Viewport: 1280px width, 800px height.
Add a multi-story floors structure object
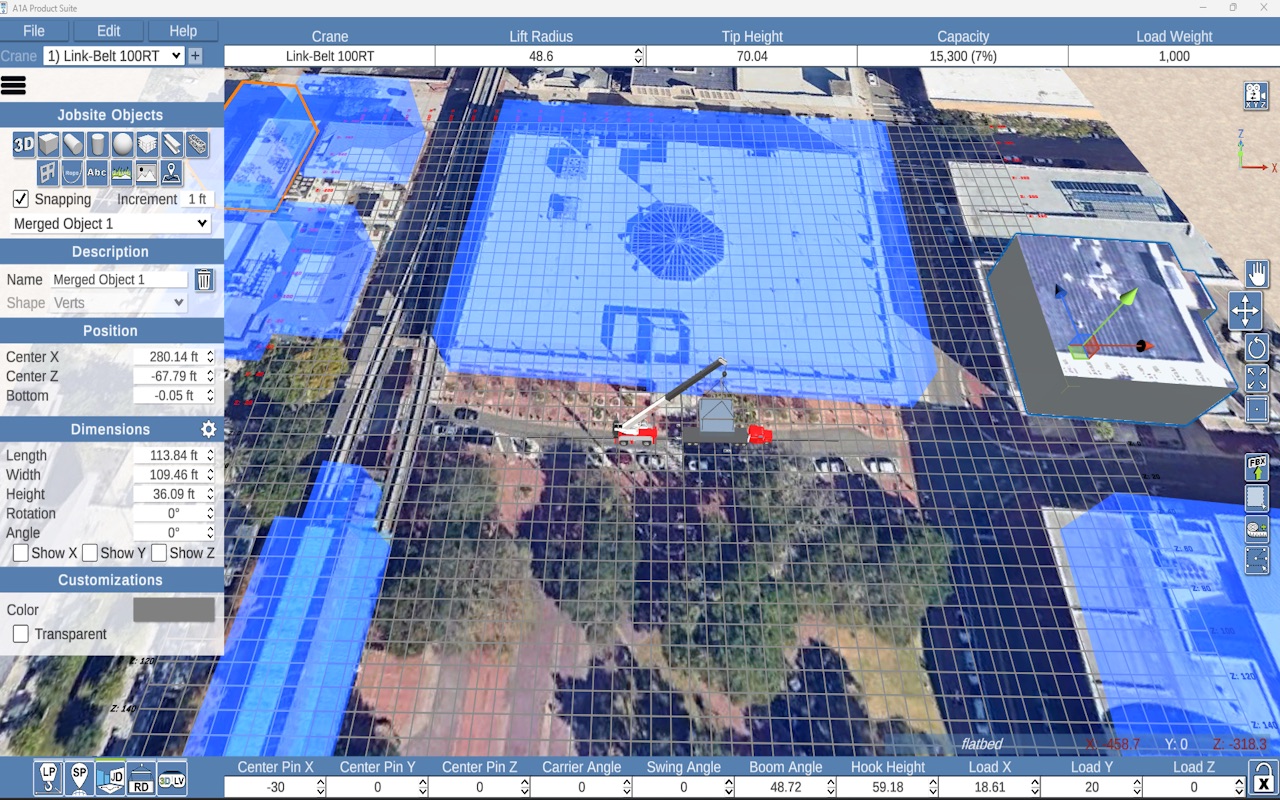click(x=147, y=145)
